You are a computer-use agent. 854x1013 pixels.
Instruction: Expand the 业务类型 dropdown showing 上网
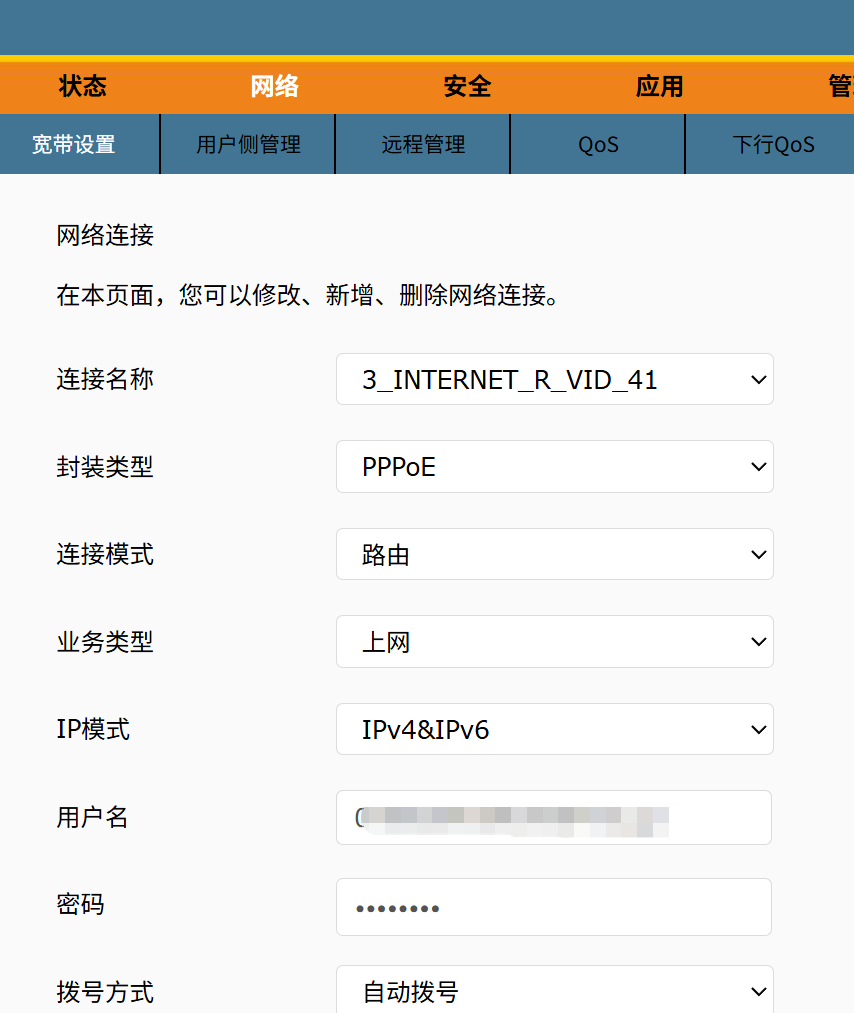click(555, 642)
